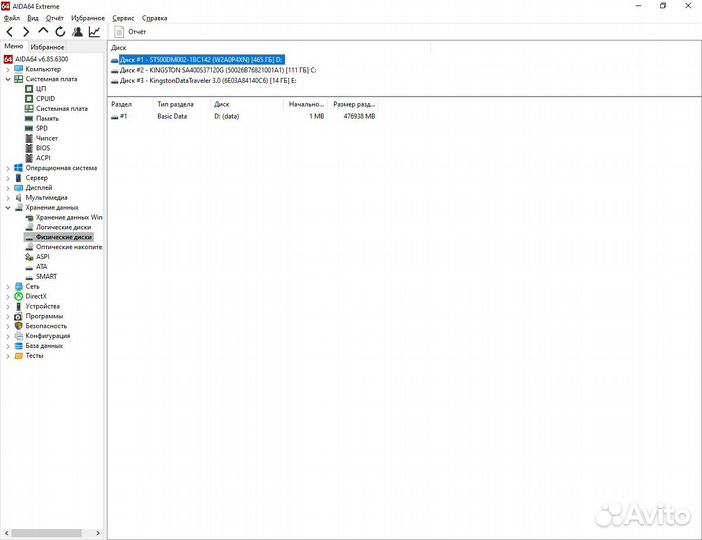Screen dimensions: 702x540
Task: Select Диск #2 KINGSTON SA400S37120G row
Action: click(x=214, y=70)
